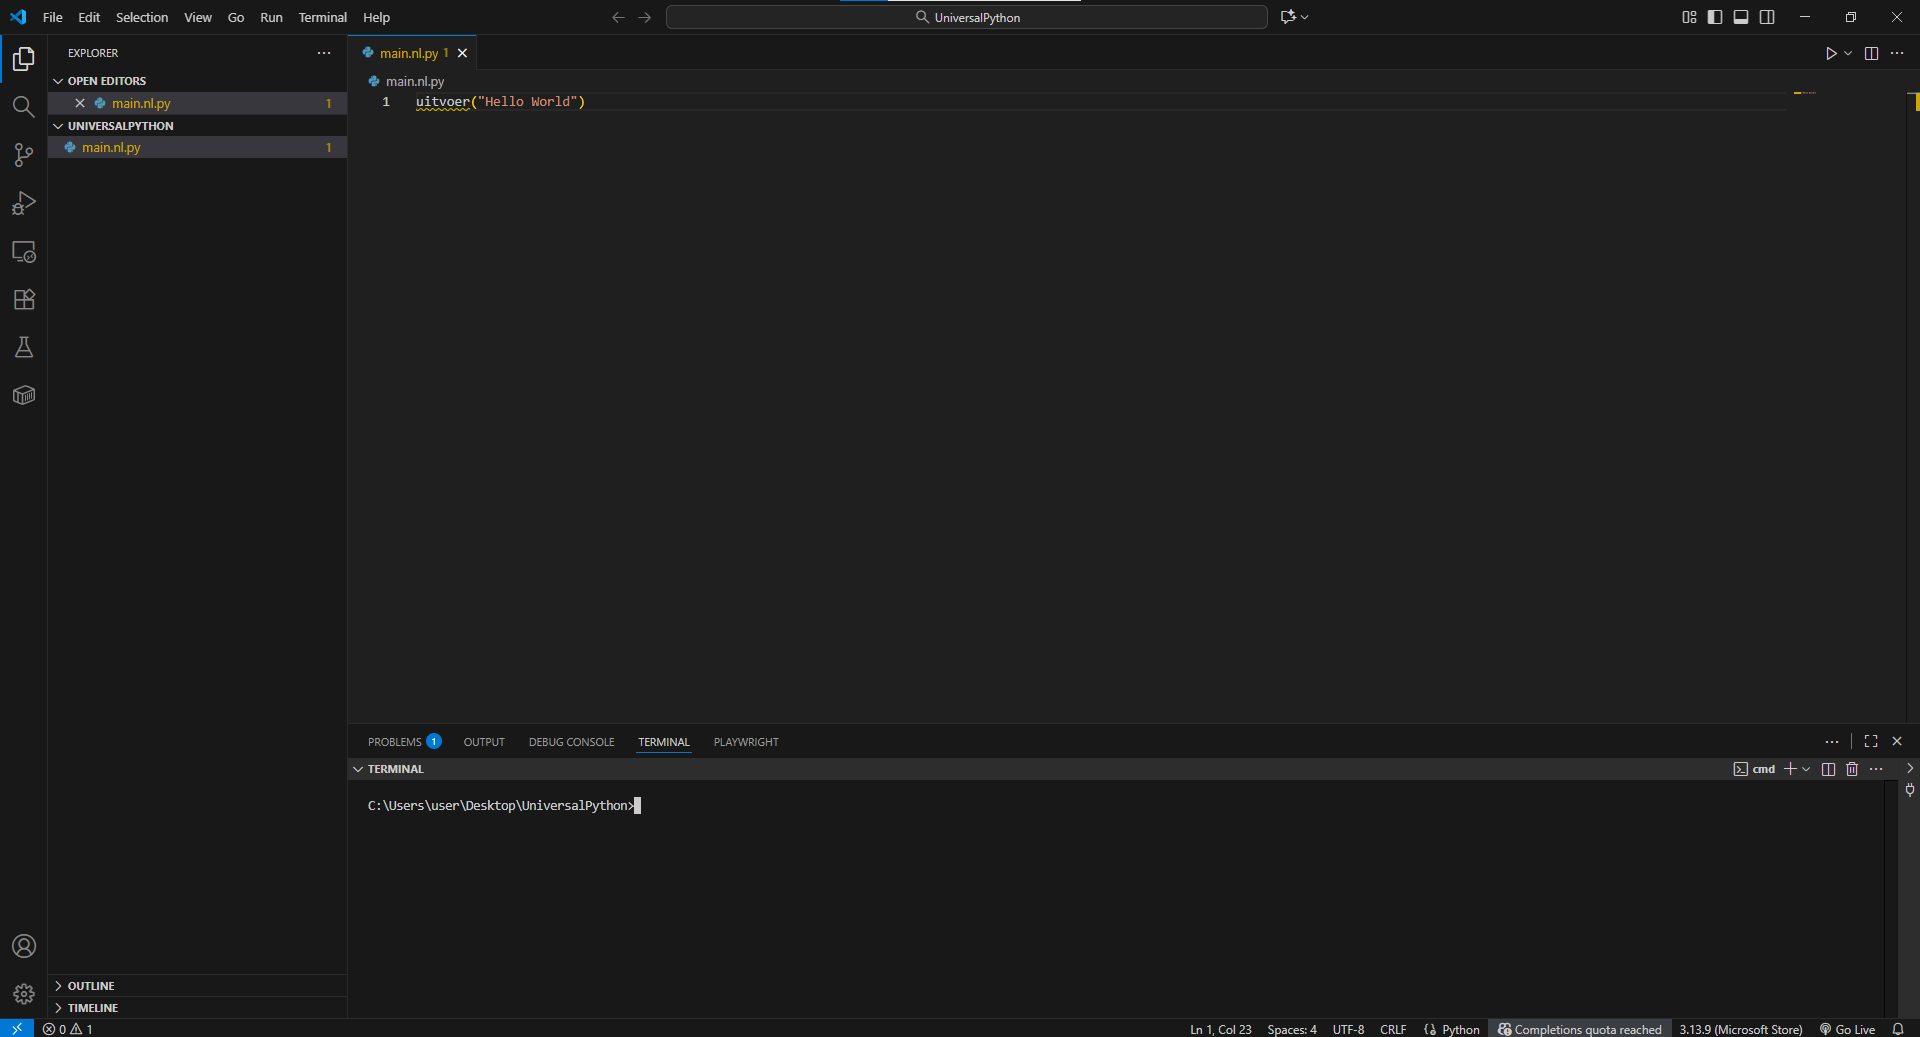Kill the active terminal with trash icon

[x=1852, y=769]
